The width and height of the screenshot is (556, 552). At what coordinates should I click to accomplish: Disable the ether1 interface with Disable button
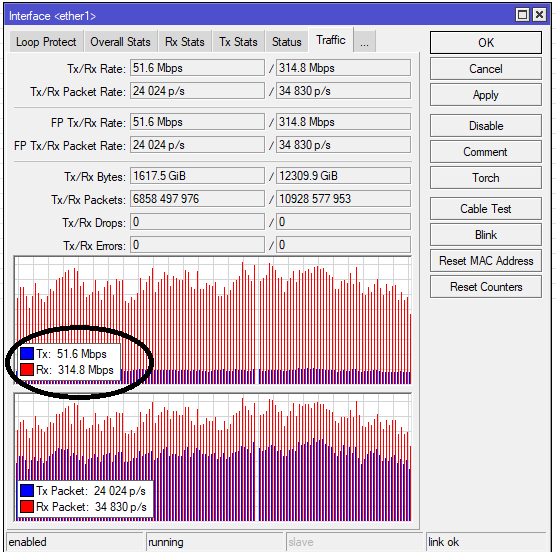486,126
